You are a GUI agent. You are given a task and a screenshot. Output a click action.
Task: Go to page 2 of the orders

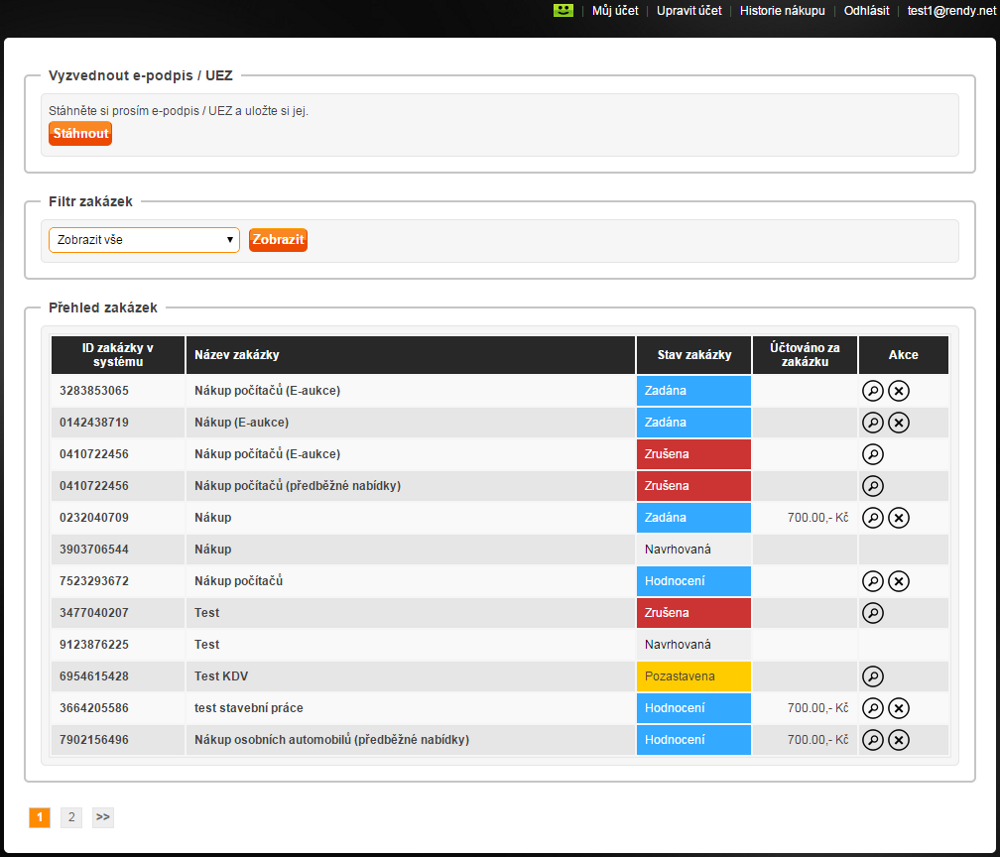tap(71, 817)
